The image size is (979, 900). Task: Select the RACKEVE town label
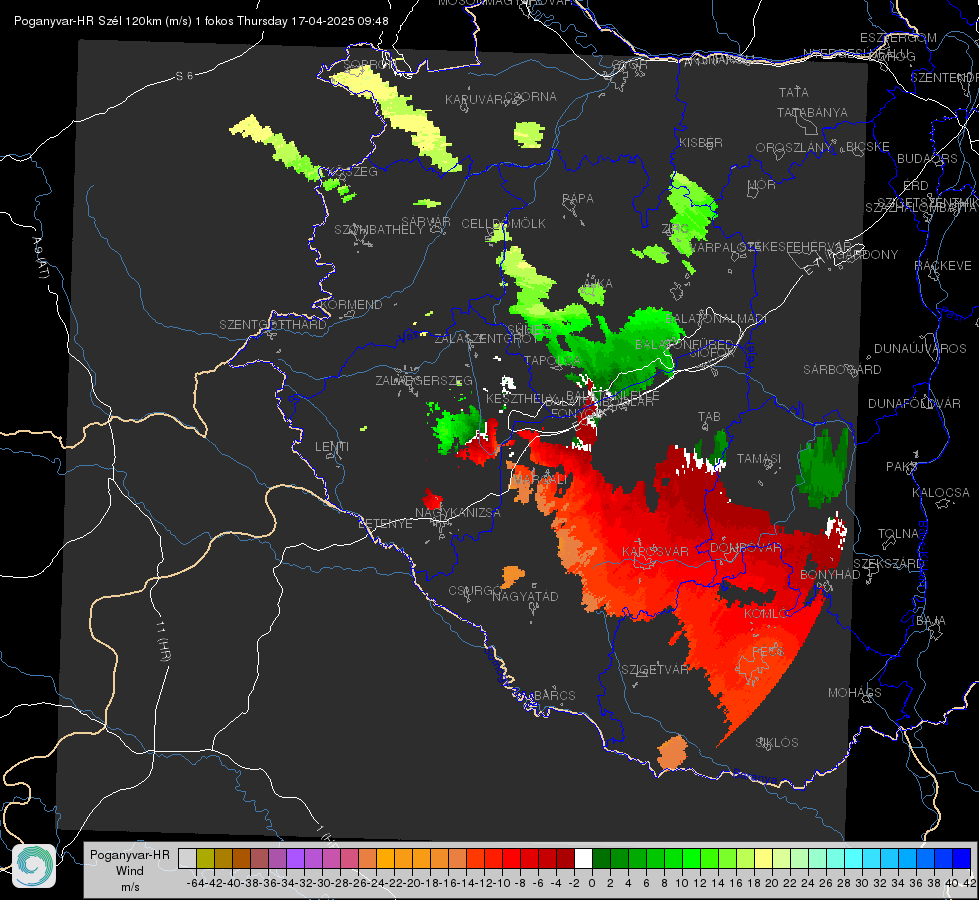point(943,266)
